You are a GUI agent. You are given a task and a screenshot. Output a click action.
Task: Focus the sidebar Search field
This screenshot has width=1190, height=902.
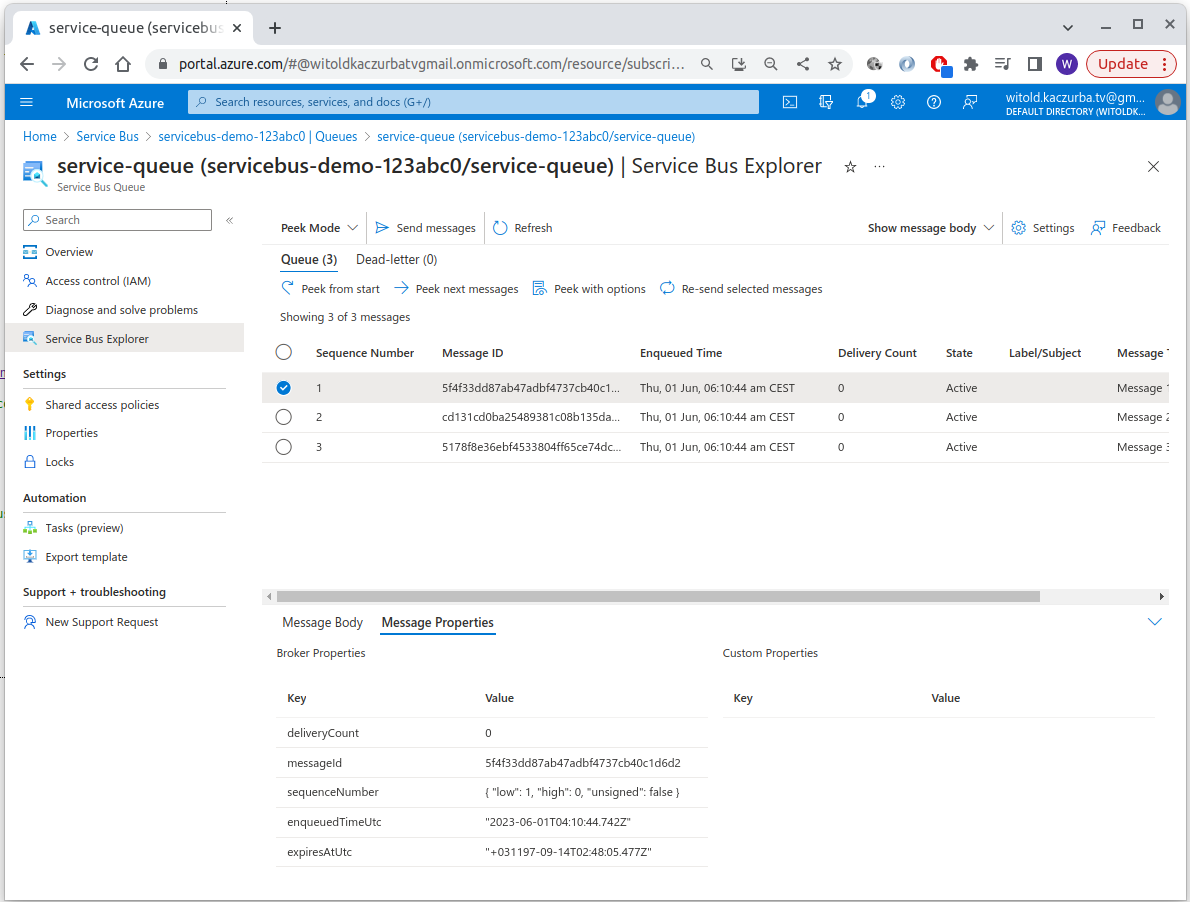click(118, 220)
